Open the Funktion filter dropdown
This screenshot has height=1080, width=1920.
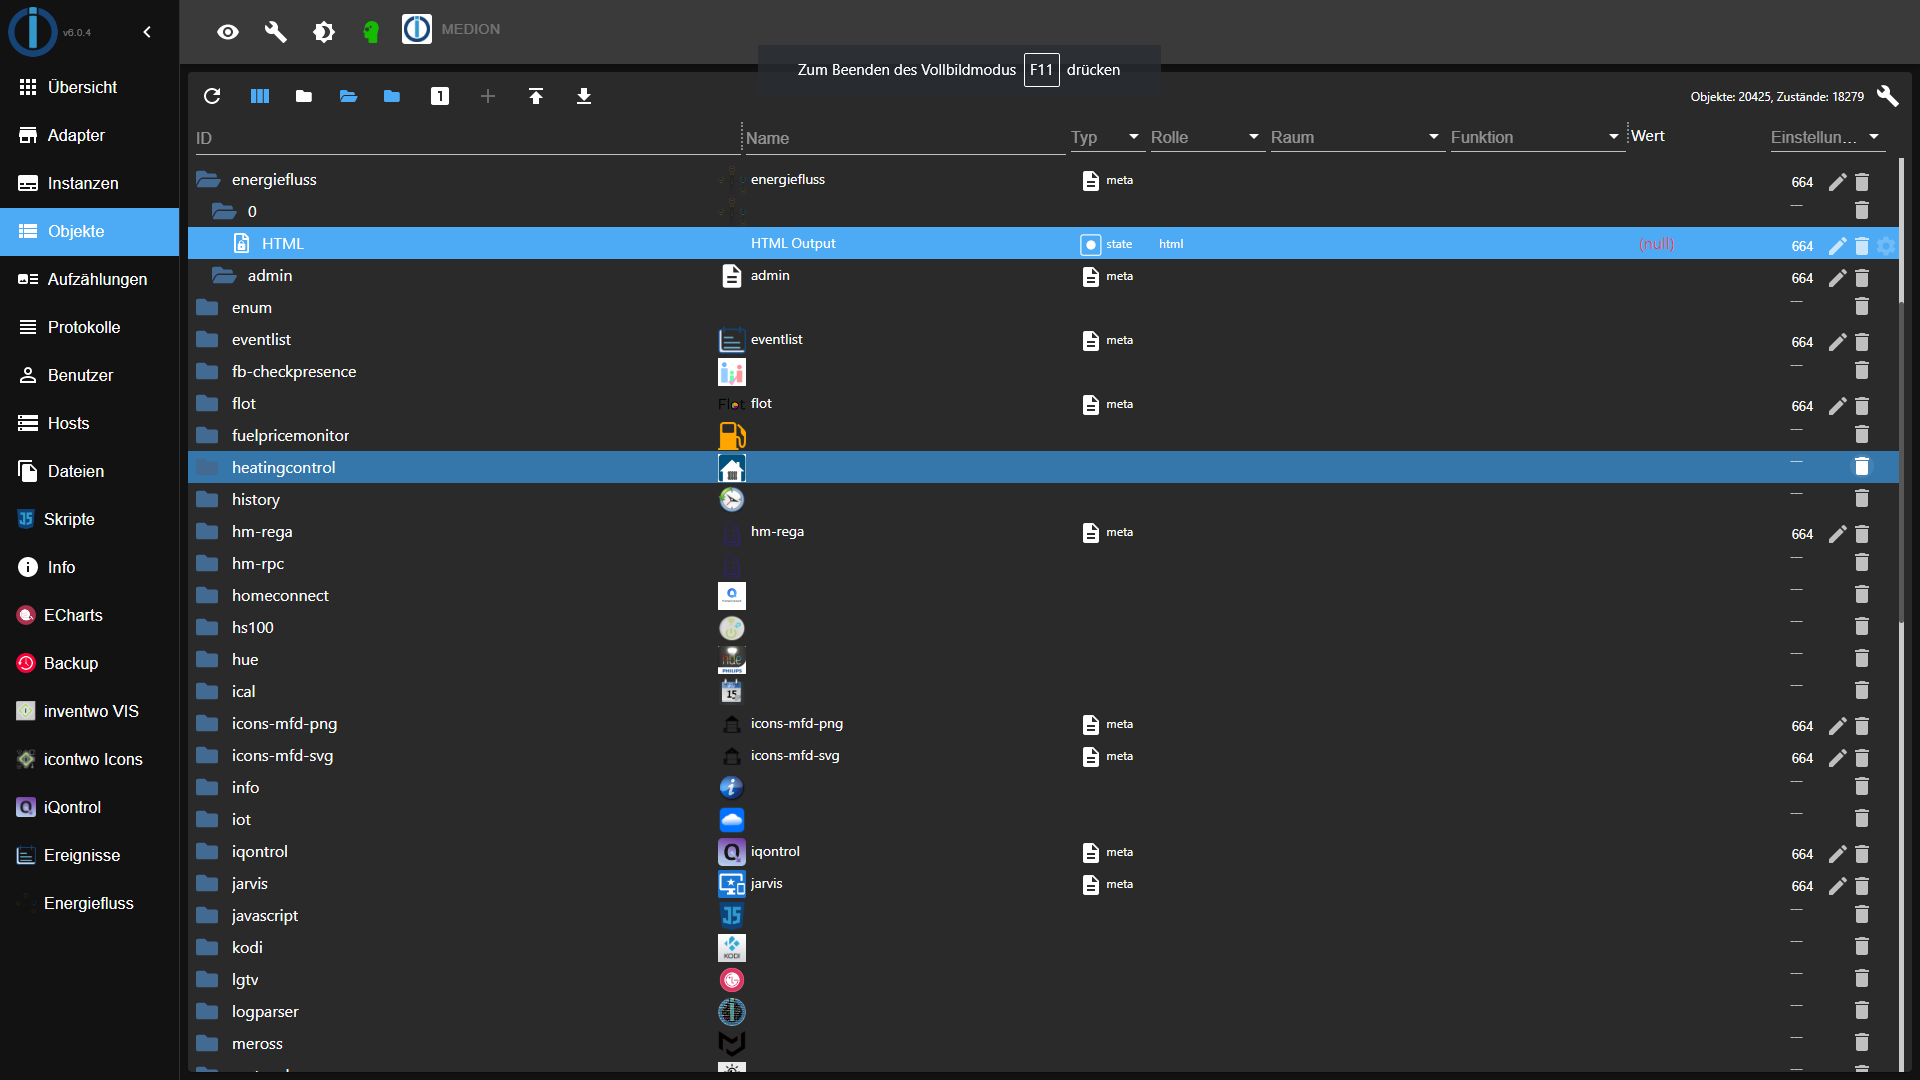pos(1536,137)
